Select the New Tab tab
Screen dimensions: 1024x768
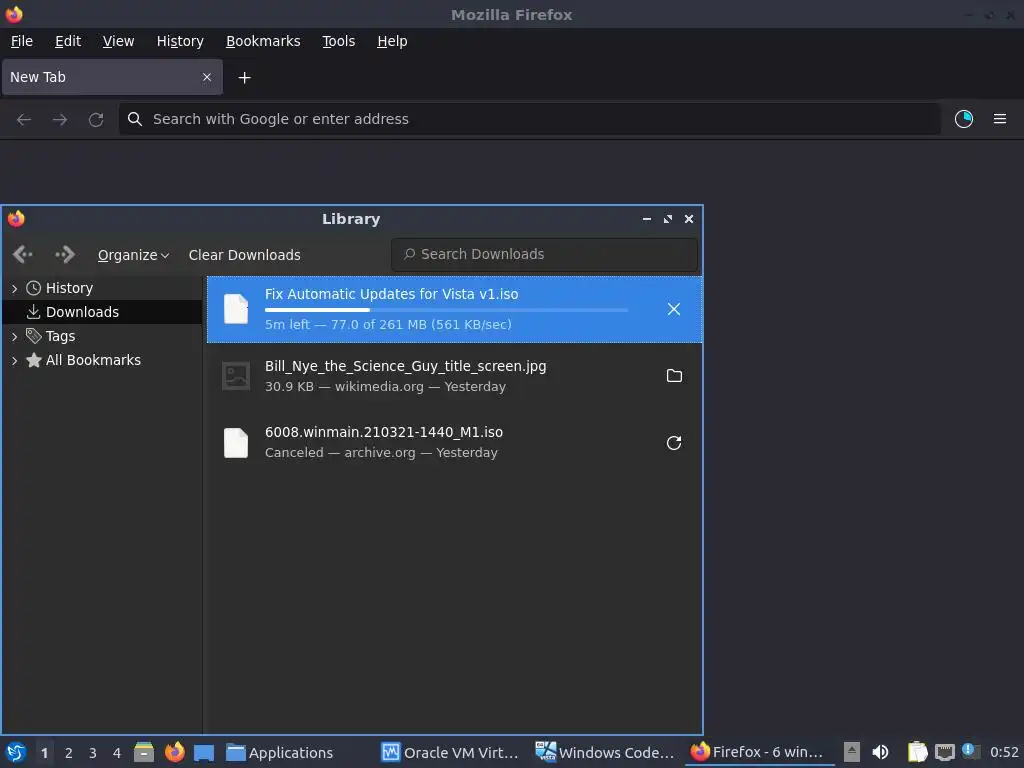pyautogui.click(x=112, y=77)
